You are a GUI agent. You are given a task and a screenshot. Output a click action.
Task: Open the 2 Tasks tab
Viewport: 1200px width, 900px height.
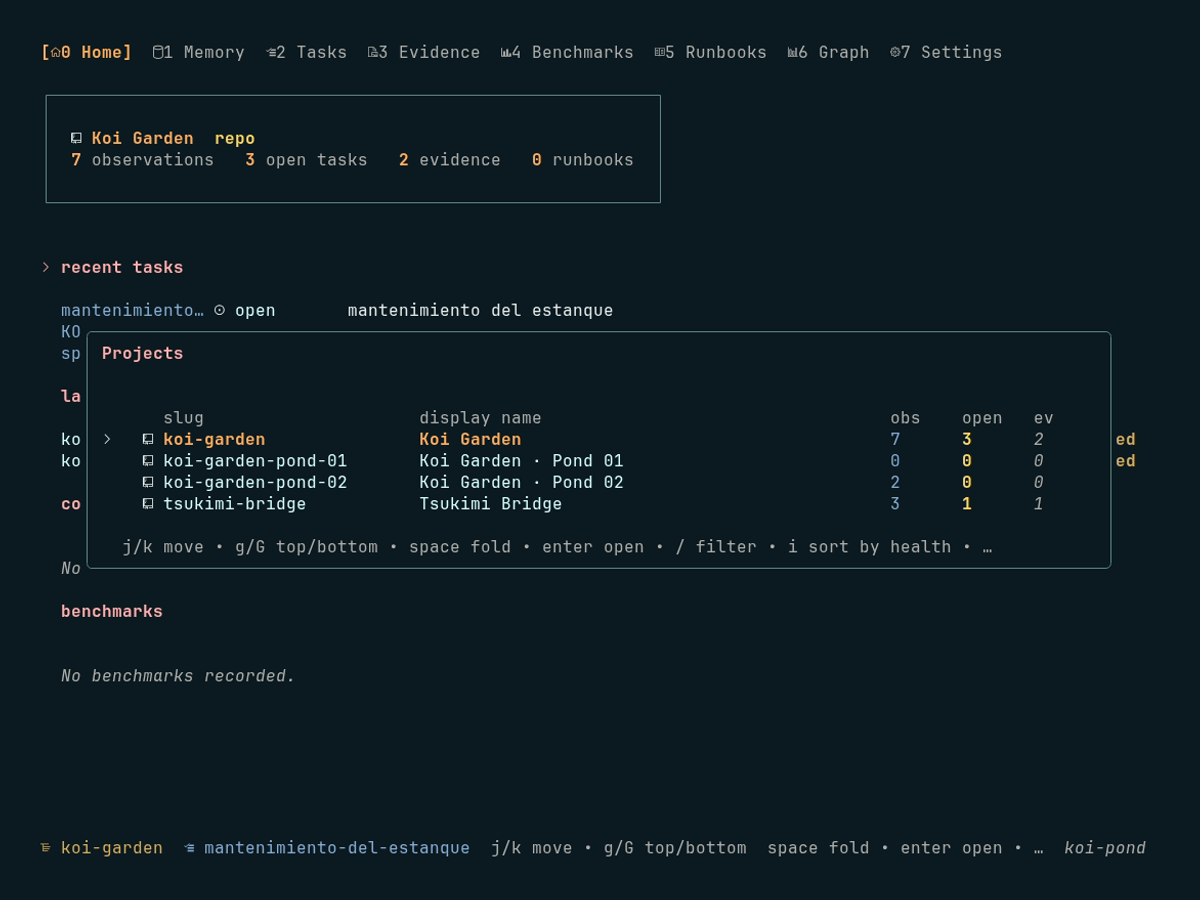click(306, 52)
